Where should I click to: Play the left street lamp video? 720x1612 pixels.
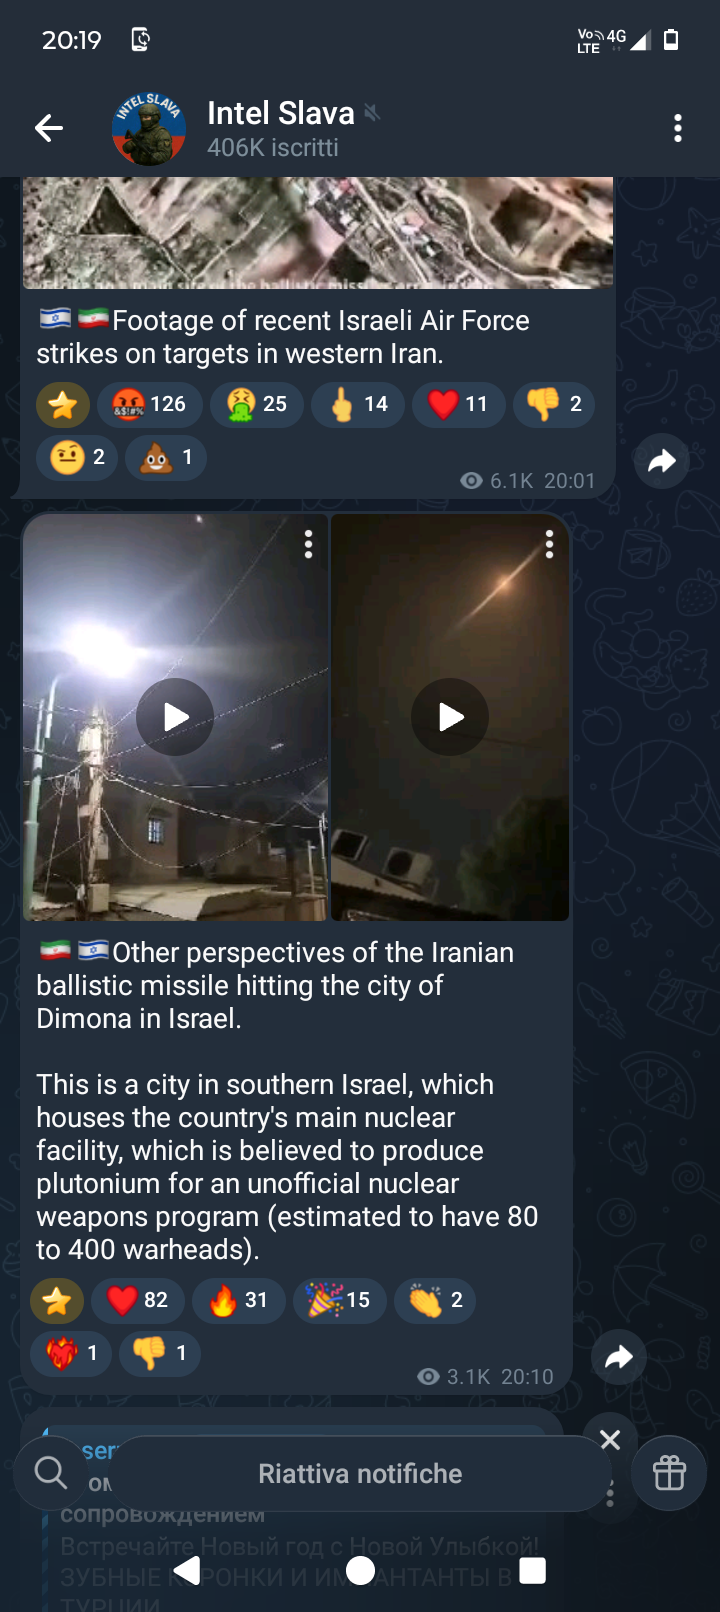pos(175,717)
